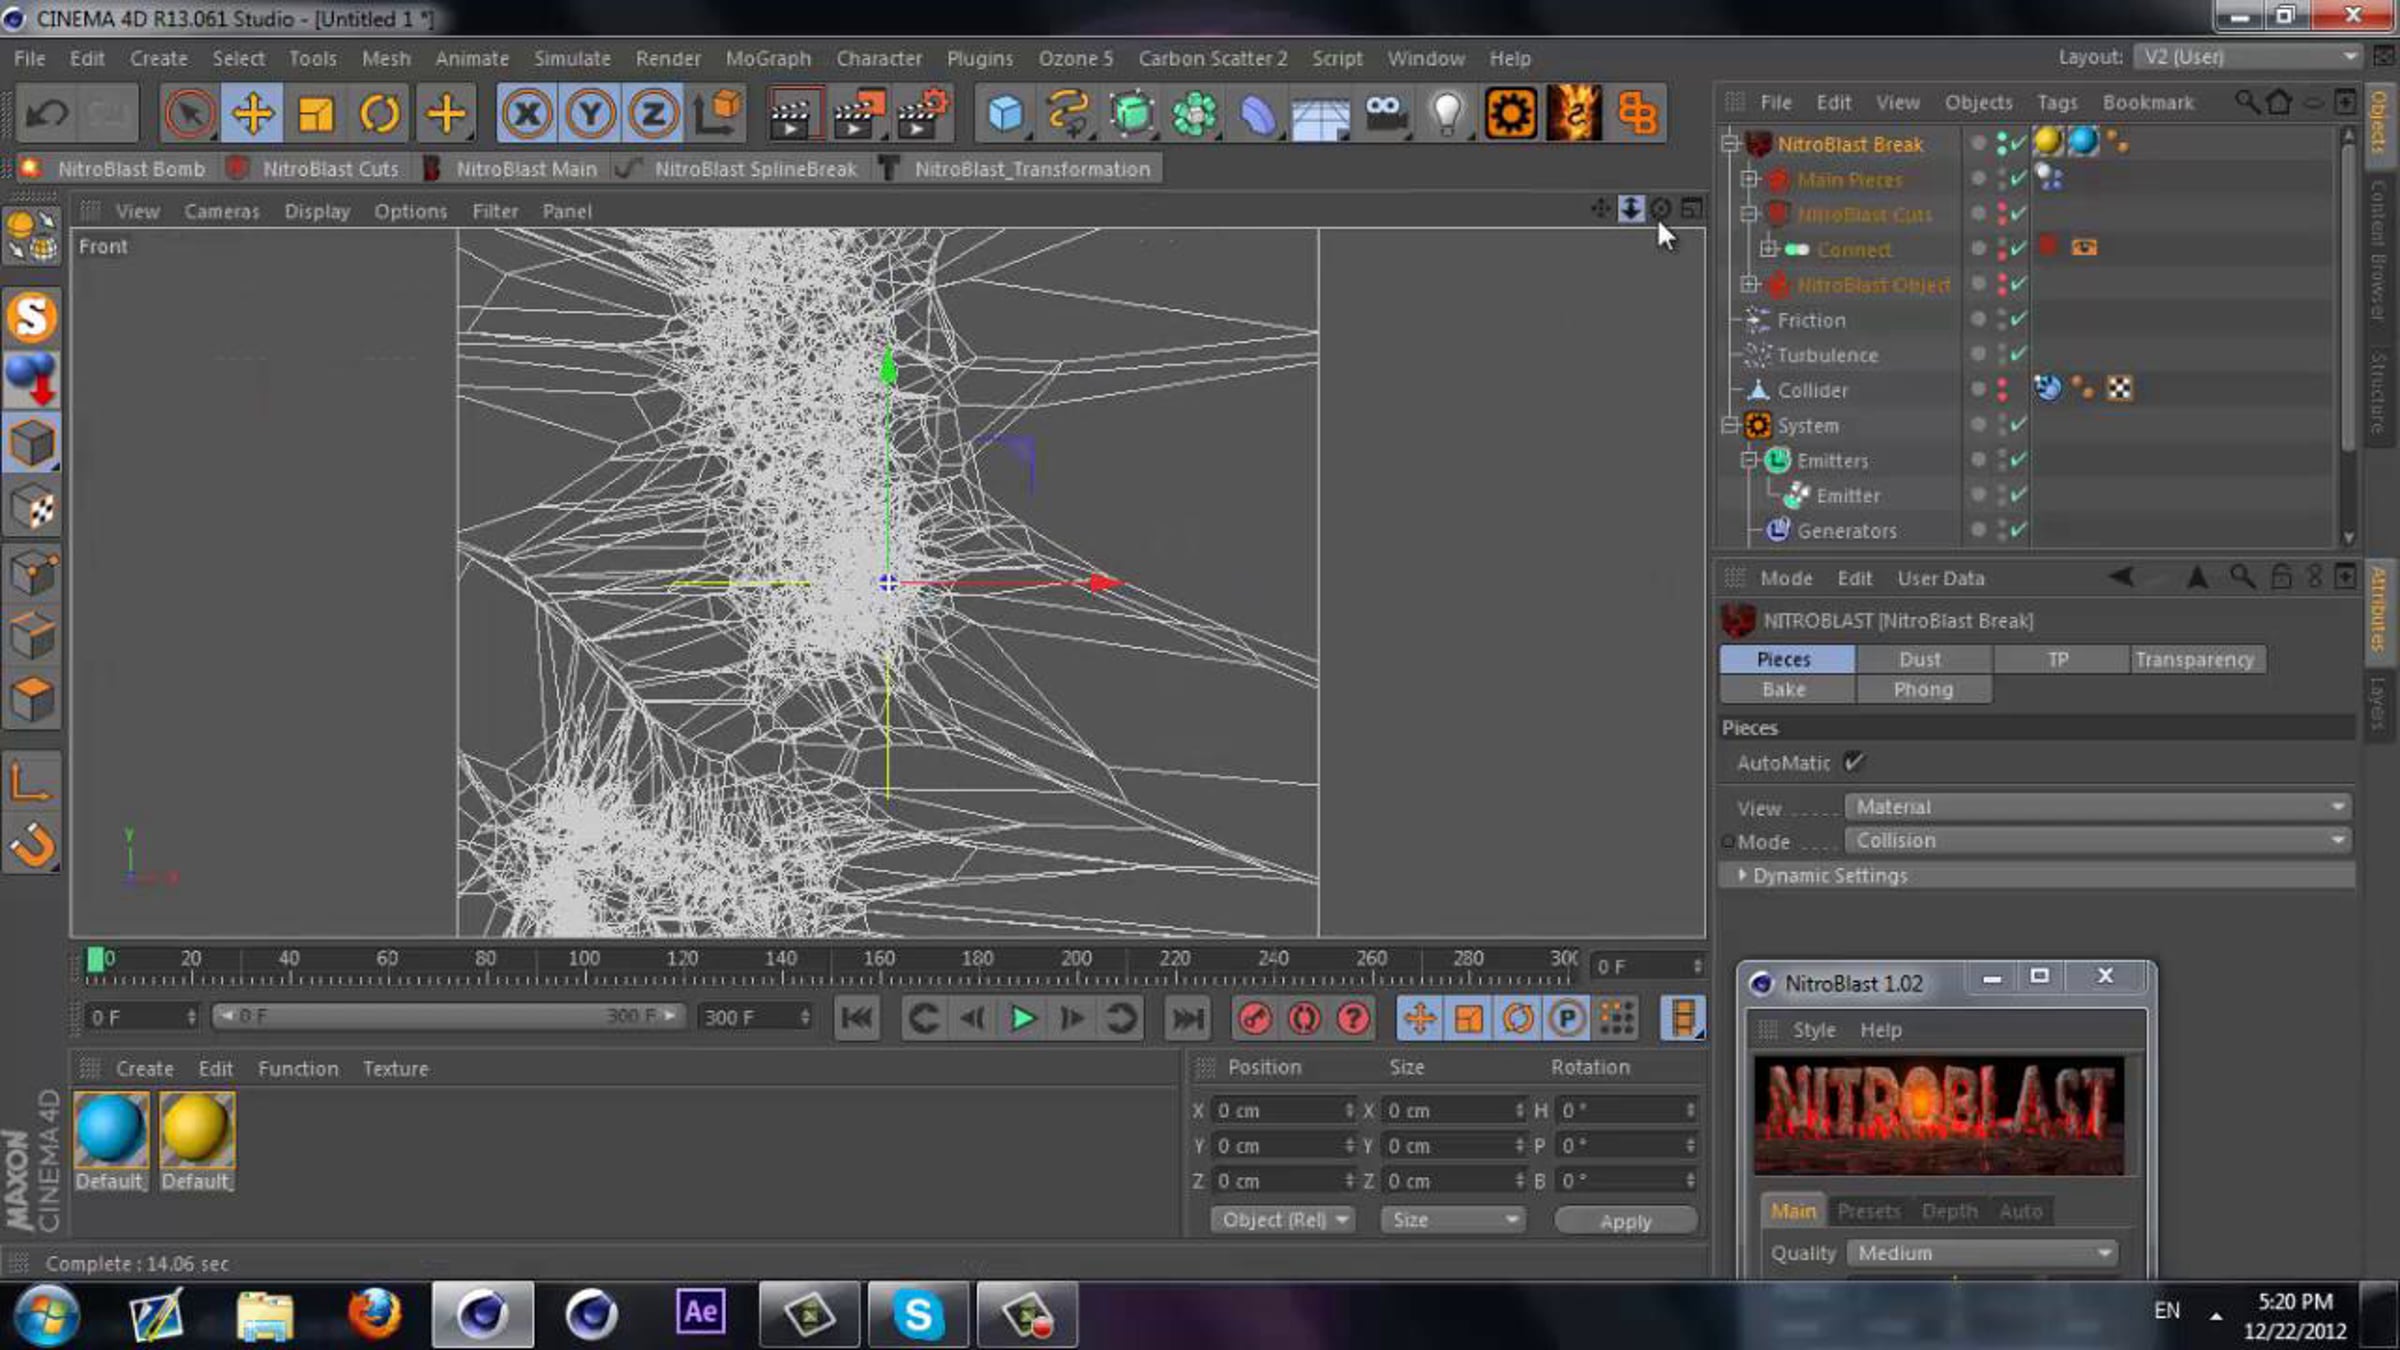Click Apply in the coordinates panel
2400x1350 pixels.
tap(1626, 1221)
